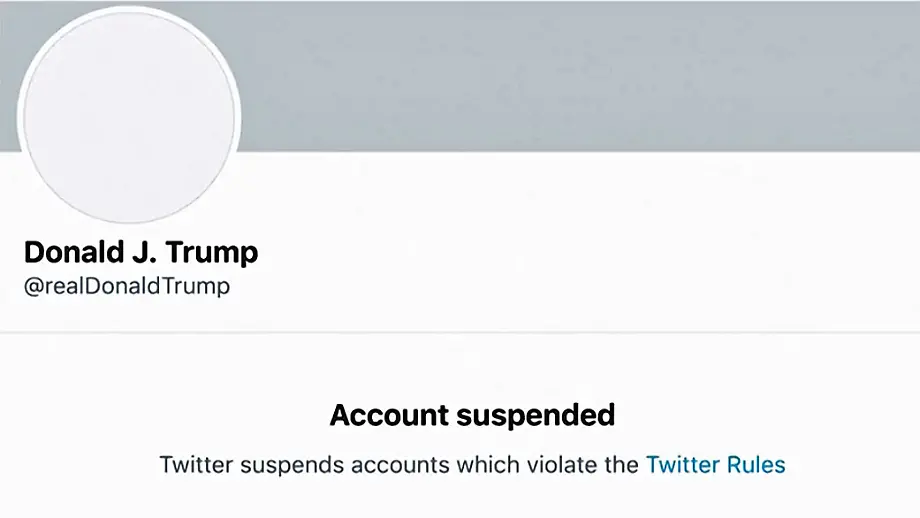Click the Account suspended heading
Image resolution: width=920 pixels, height=518 pixels.
(x=472, y=415)
